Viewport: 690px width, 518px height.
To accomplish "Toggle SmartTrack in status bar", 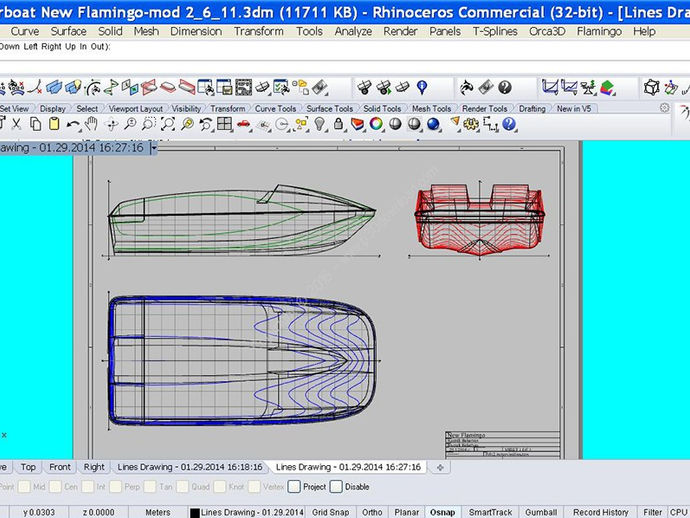I will click(490, 512).
